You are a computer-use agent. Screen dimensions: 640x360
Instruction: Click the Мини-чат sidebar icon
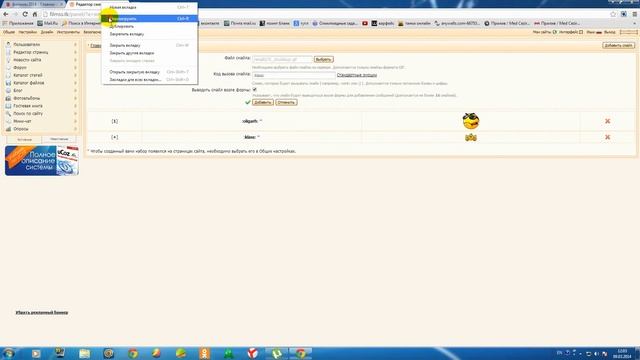pos(8,121)
